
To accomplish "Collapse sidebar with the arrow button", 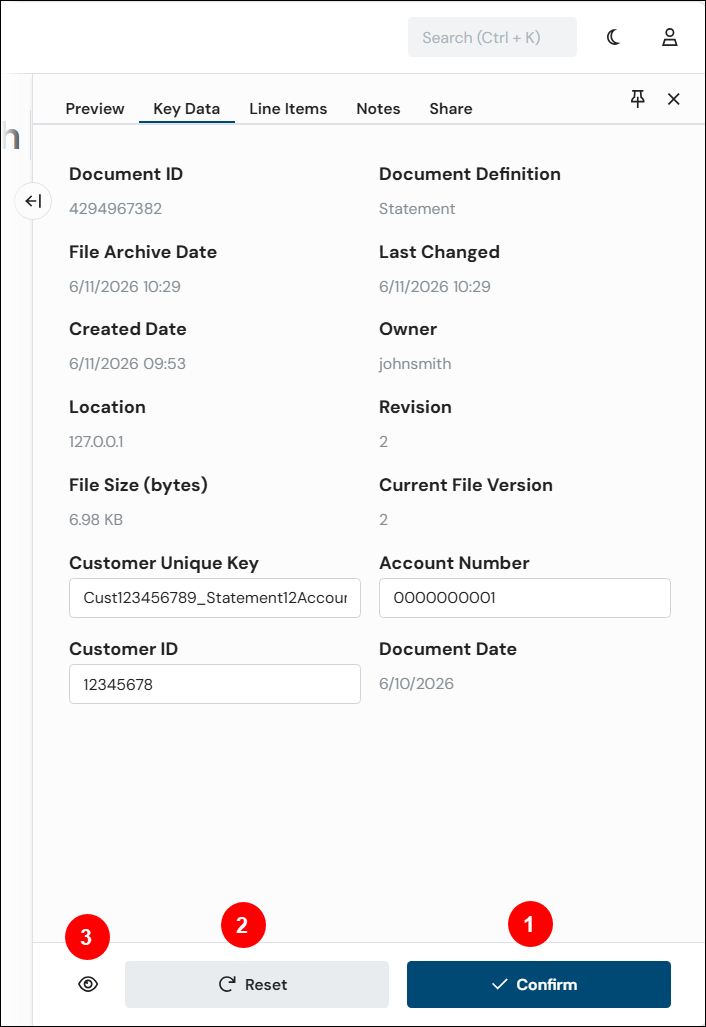I will tap(33, 201).
